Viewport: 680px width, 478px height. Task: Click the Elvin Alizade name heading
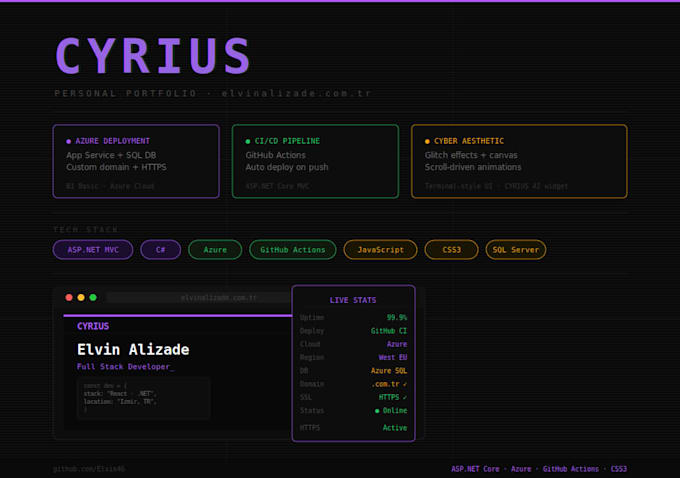[133, 349]
